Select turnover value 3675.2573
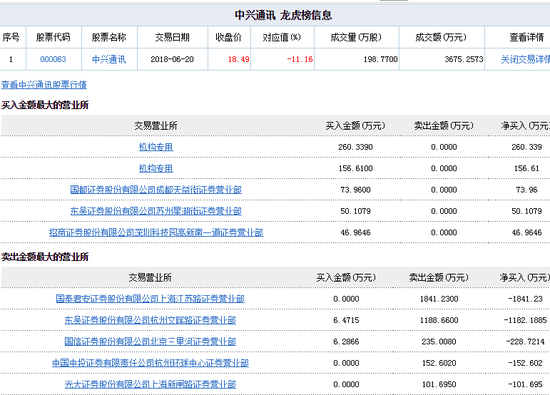Viewport: 550px width, 395px height. pyautogui.click(x=464, y=59)
